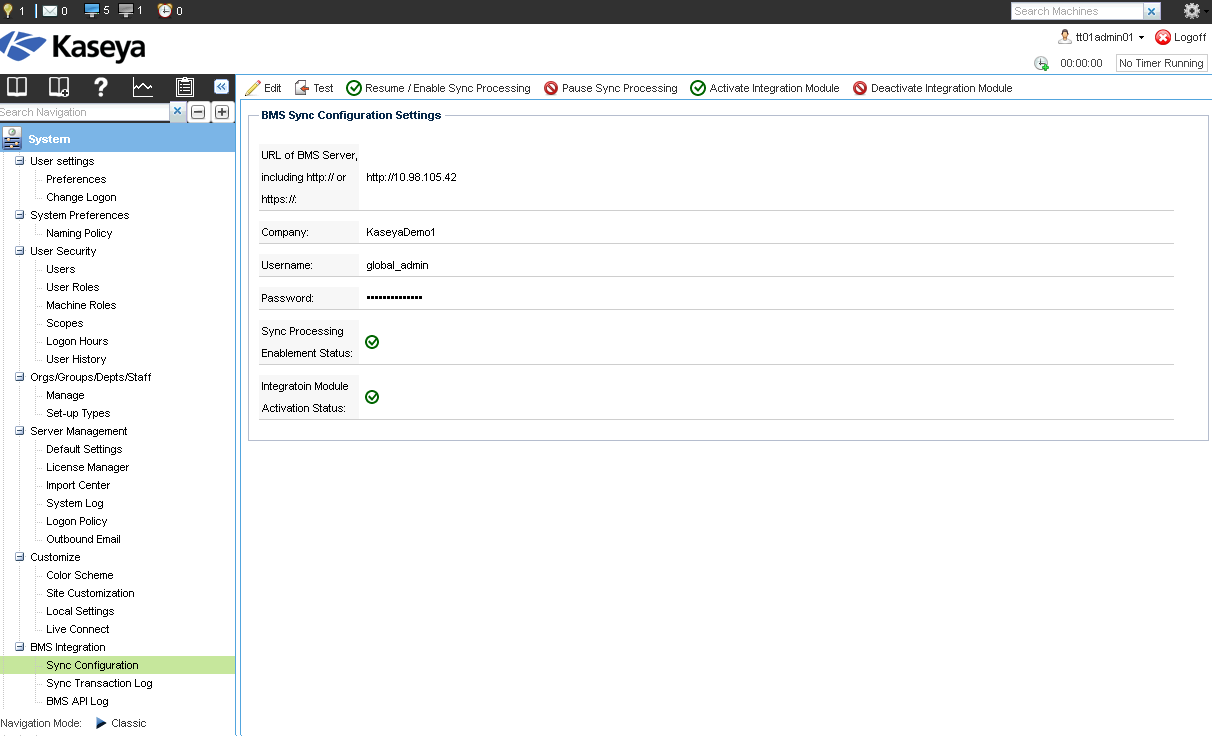This screenshot has width=1212, height=736.
Task: Open Live Connect page
Action: [x=78, y=629]
